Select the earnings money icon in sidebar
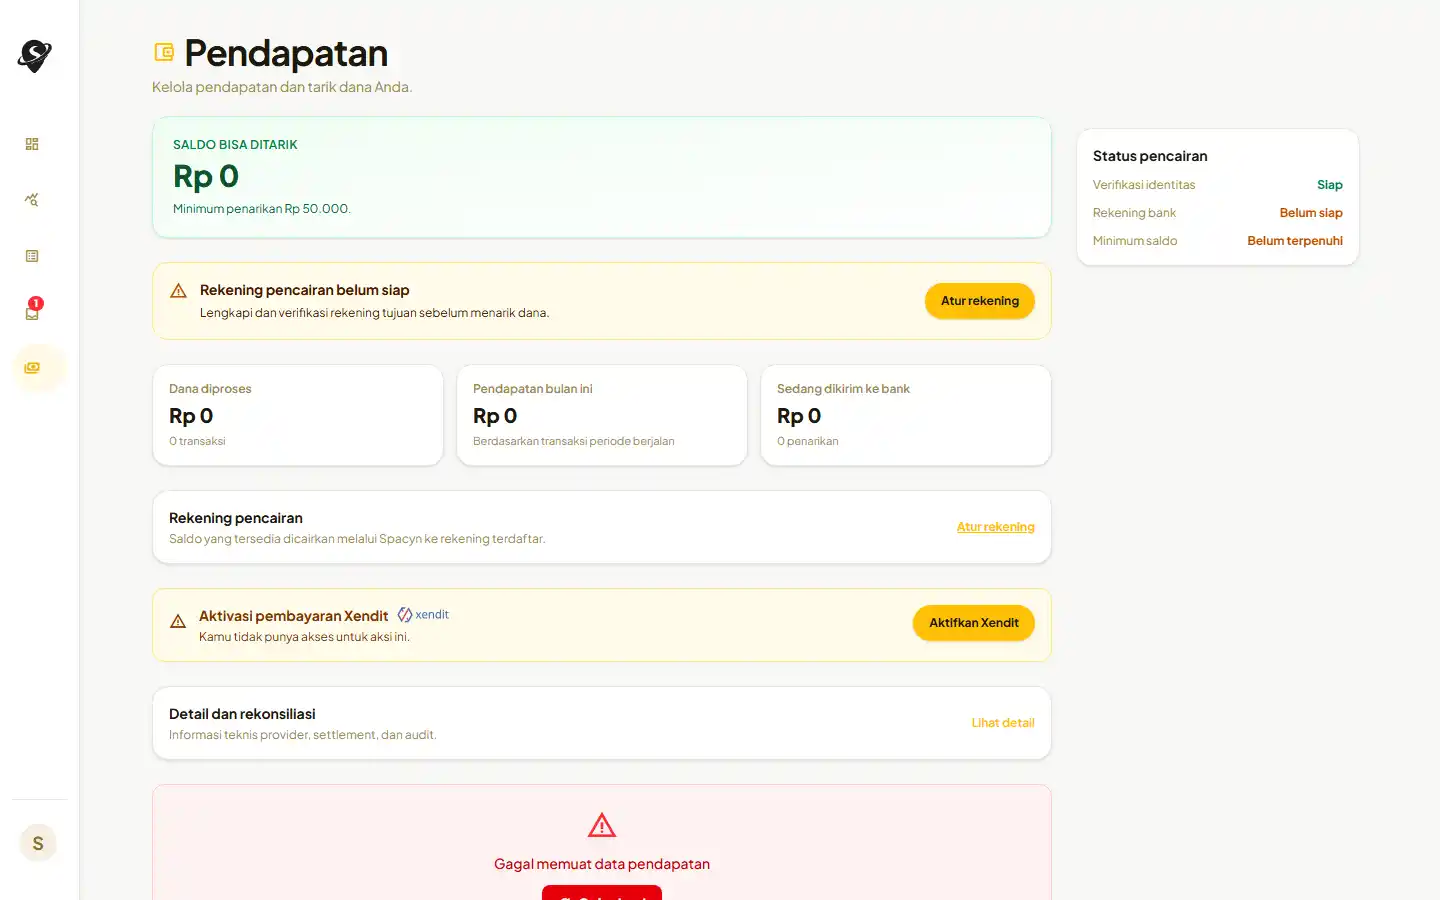This screenshot has height=900, width=1440. 32,368
